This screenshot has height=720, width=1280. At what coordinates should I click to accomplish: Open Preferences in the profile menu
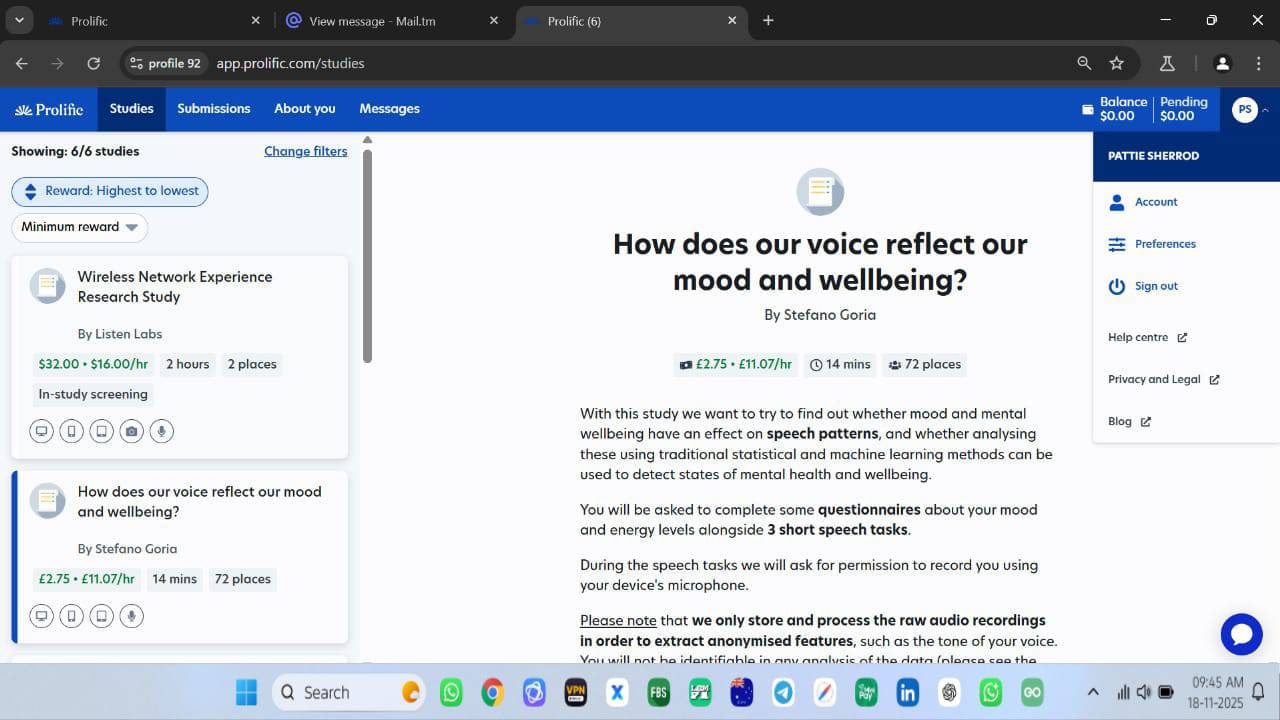point(1165,244)
